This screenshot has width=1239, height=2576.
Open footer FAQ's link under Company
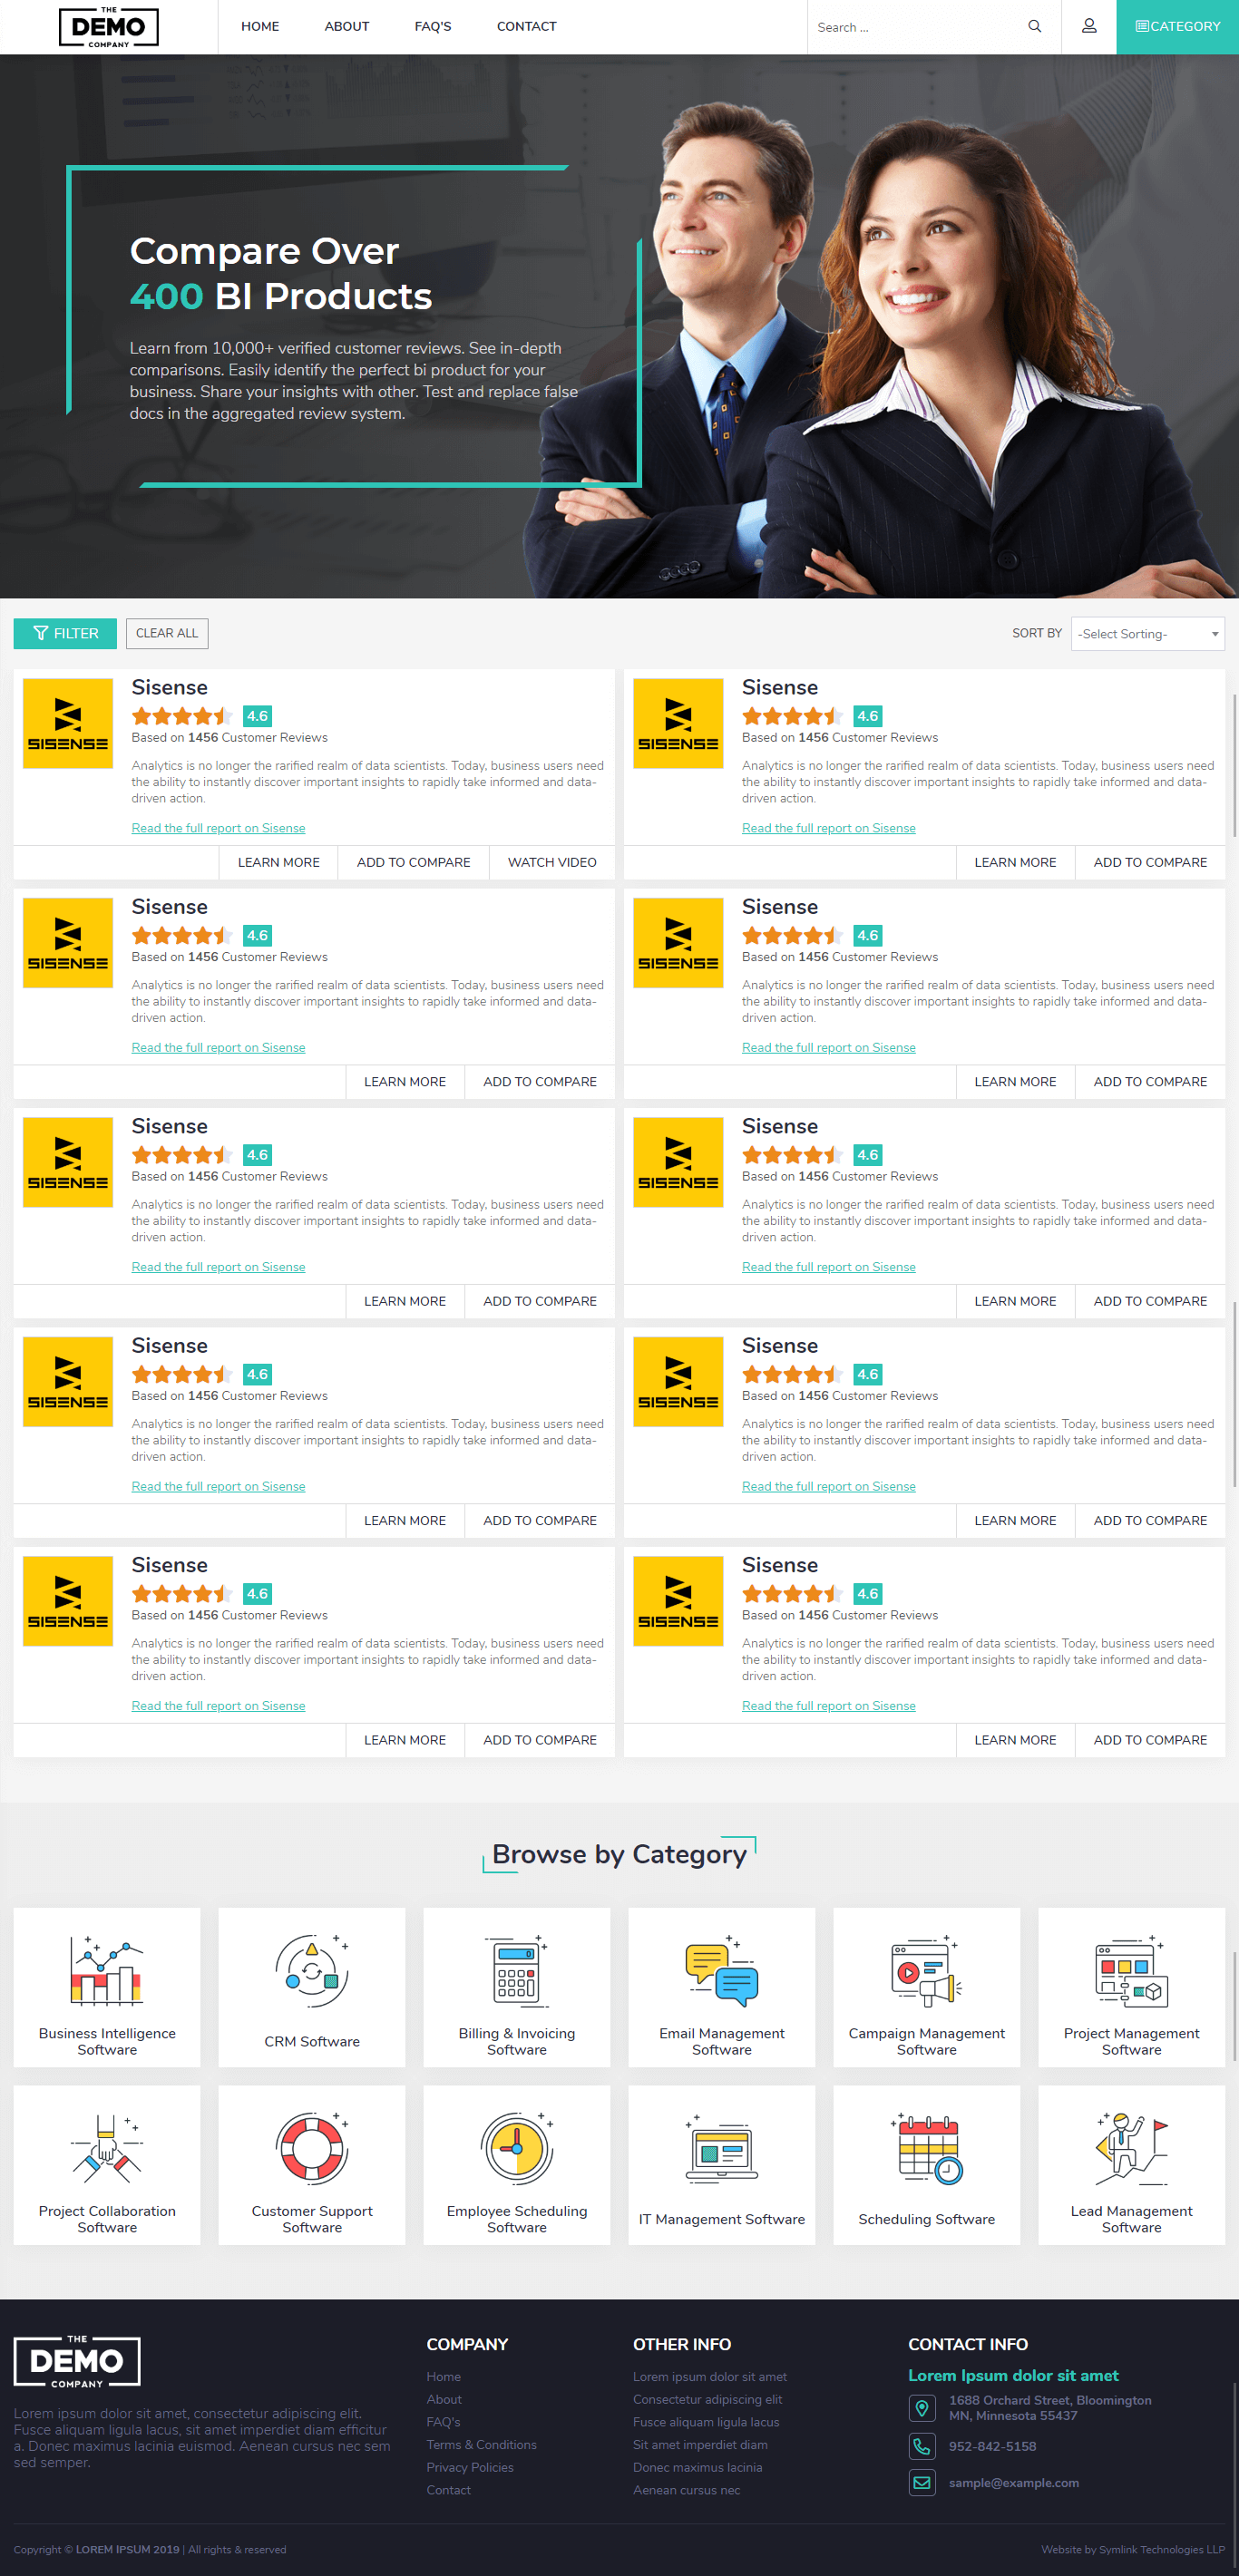[443, 2422]
